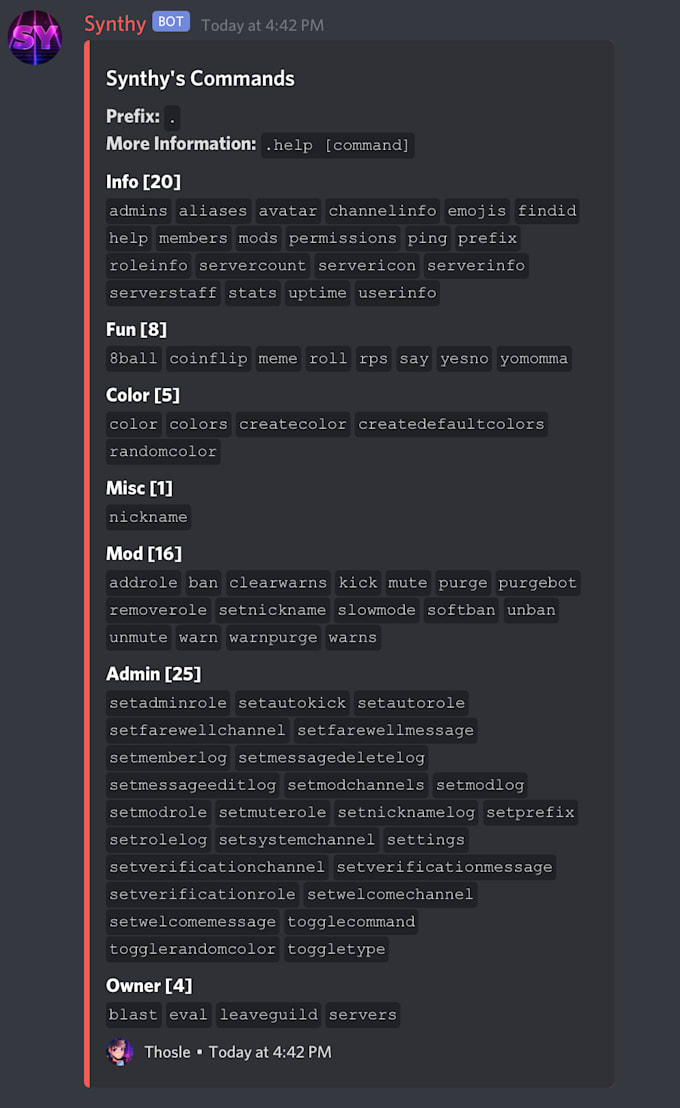This screenshot has width=680, height=1108.
Task: Select the togglerandomcolor command under Admin
Action: 192,949
